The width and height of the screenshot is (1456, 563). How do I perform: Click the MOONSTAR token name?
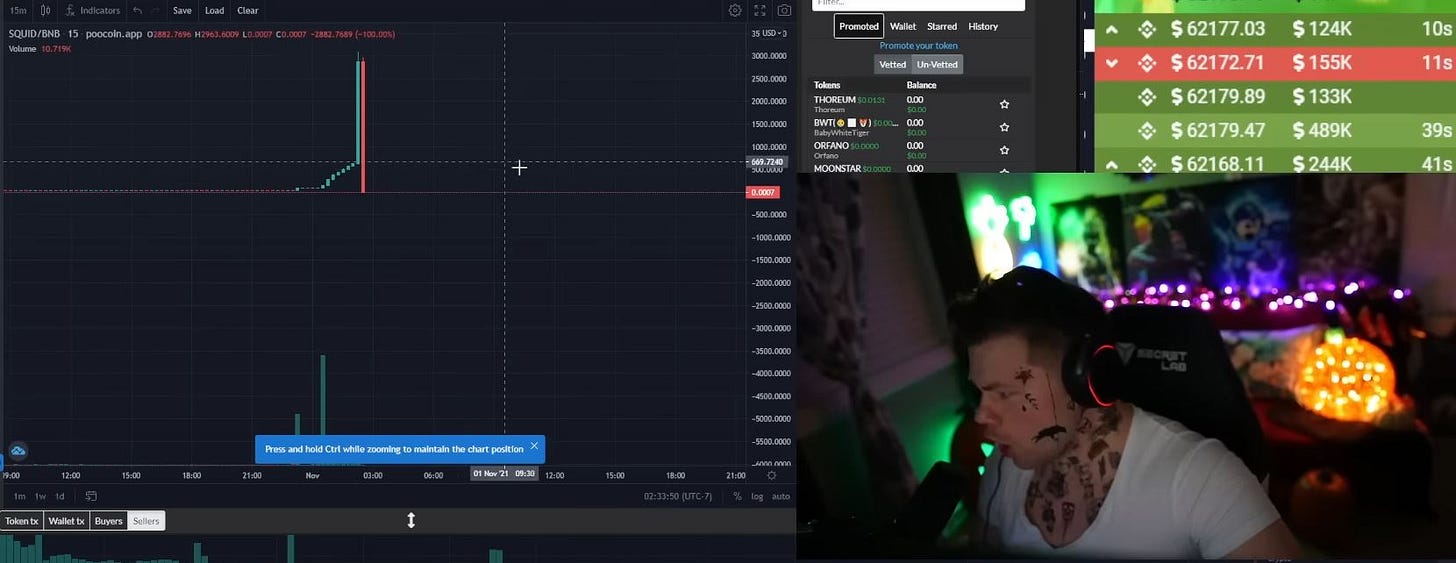tap(837, 168)
